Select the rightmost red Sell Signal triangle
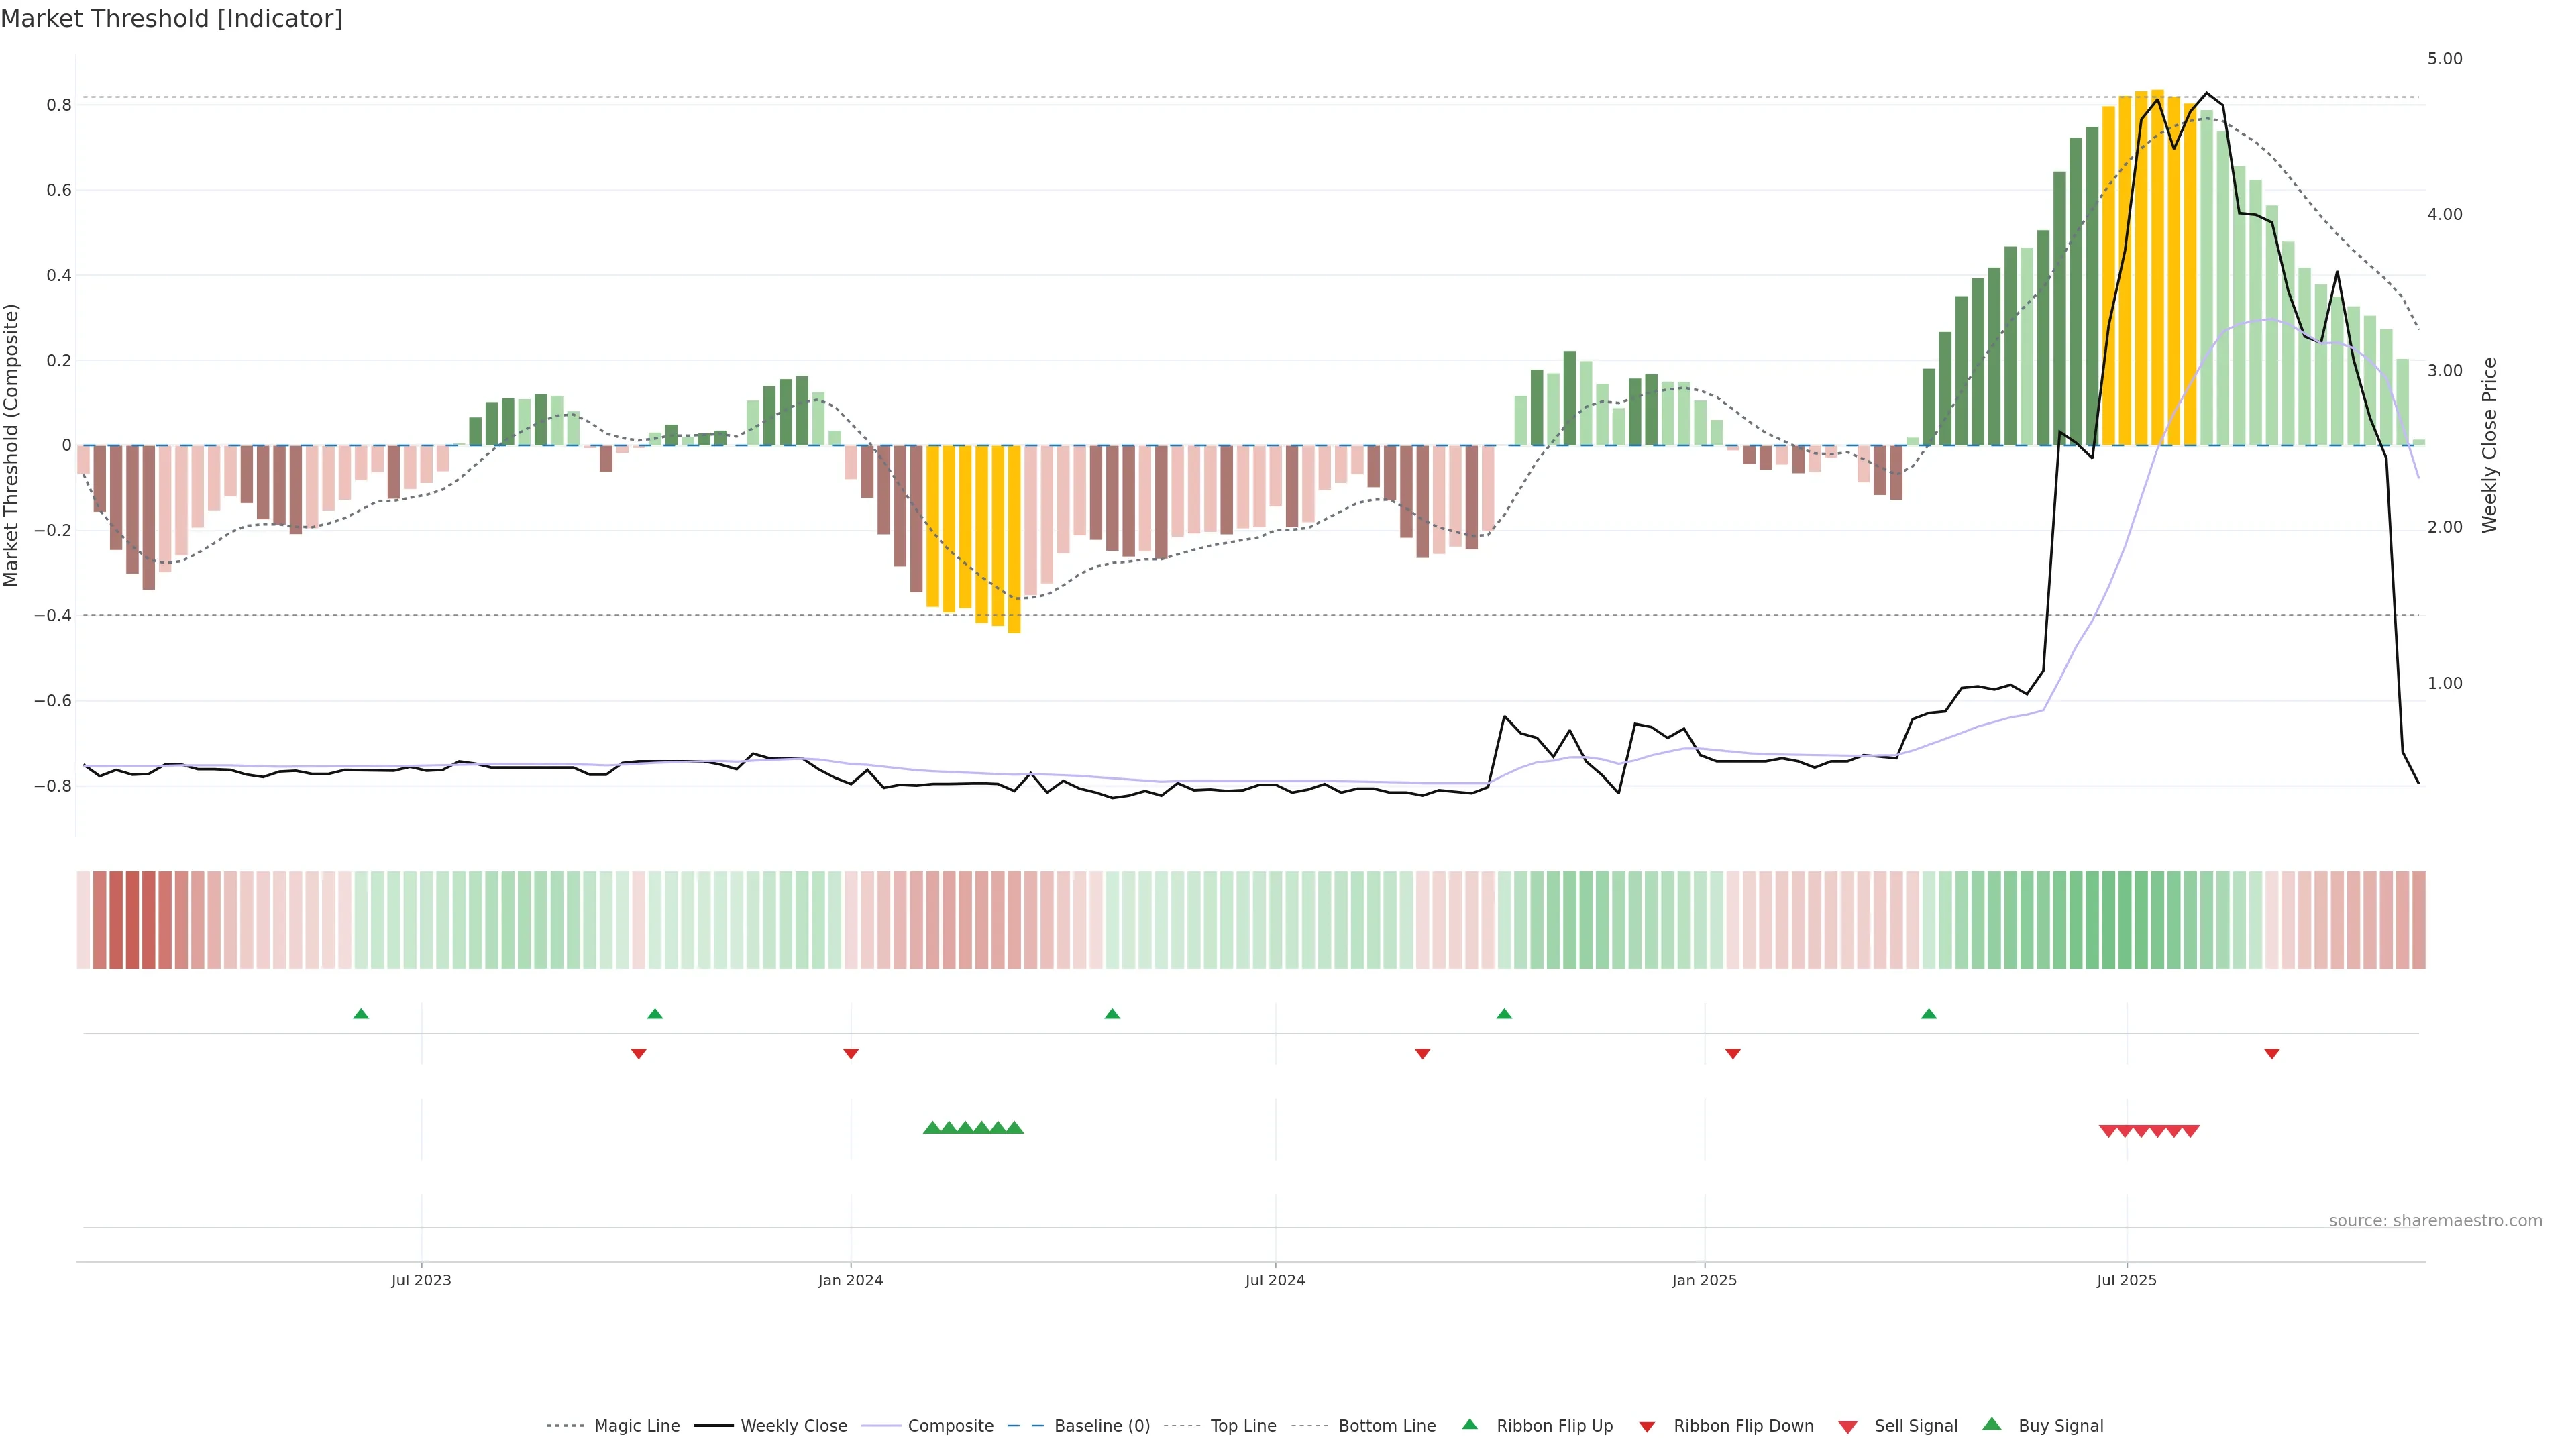 tap(2190, 1131)
